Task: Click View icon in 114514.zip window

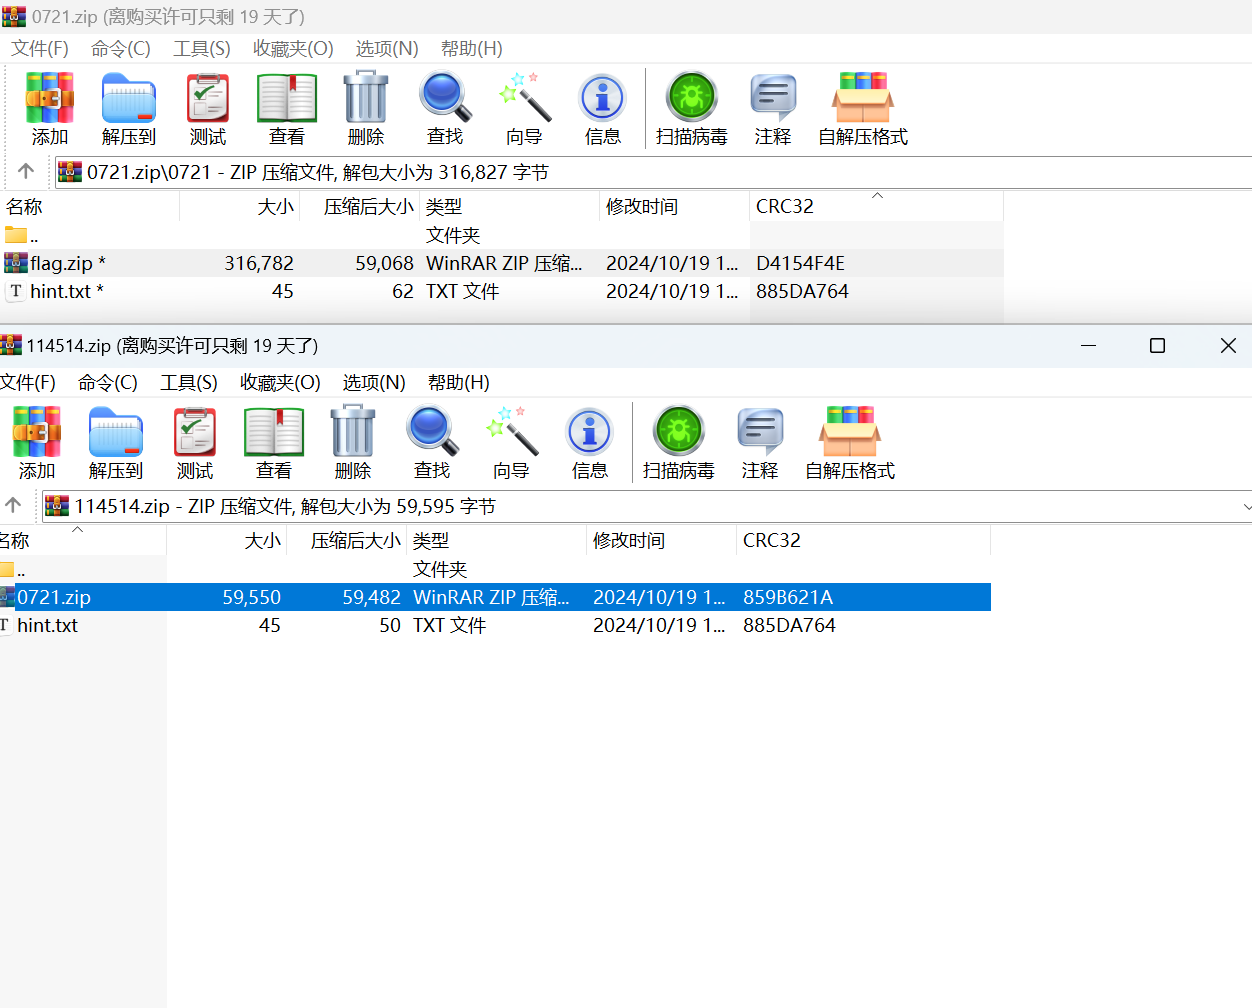Action: point(274,432)
